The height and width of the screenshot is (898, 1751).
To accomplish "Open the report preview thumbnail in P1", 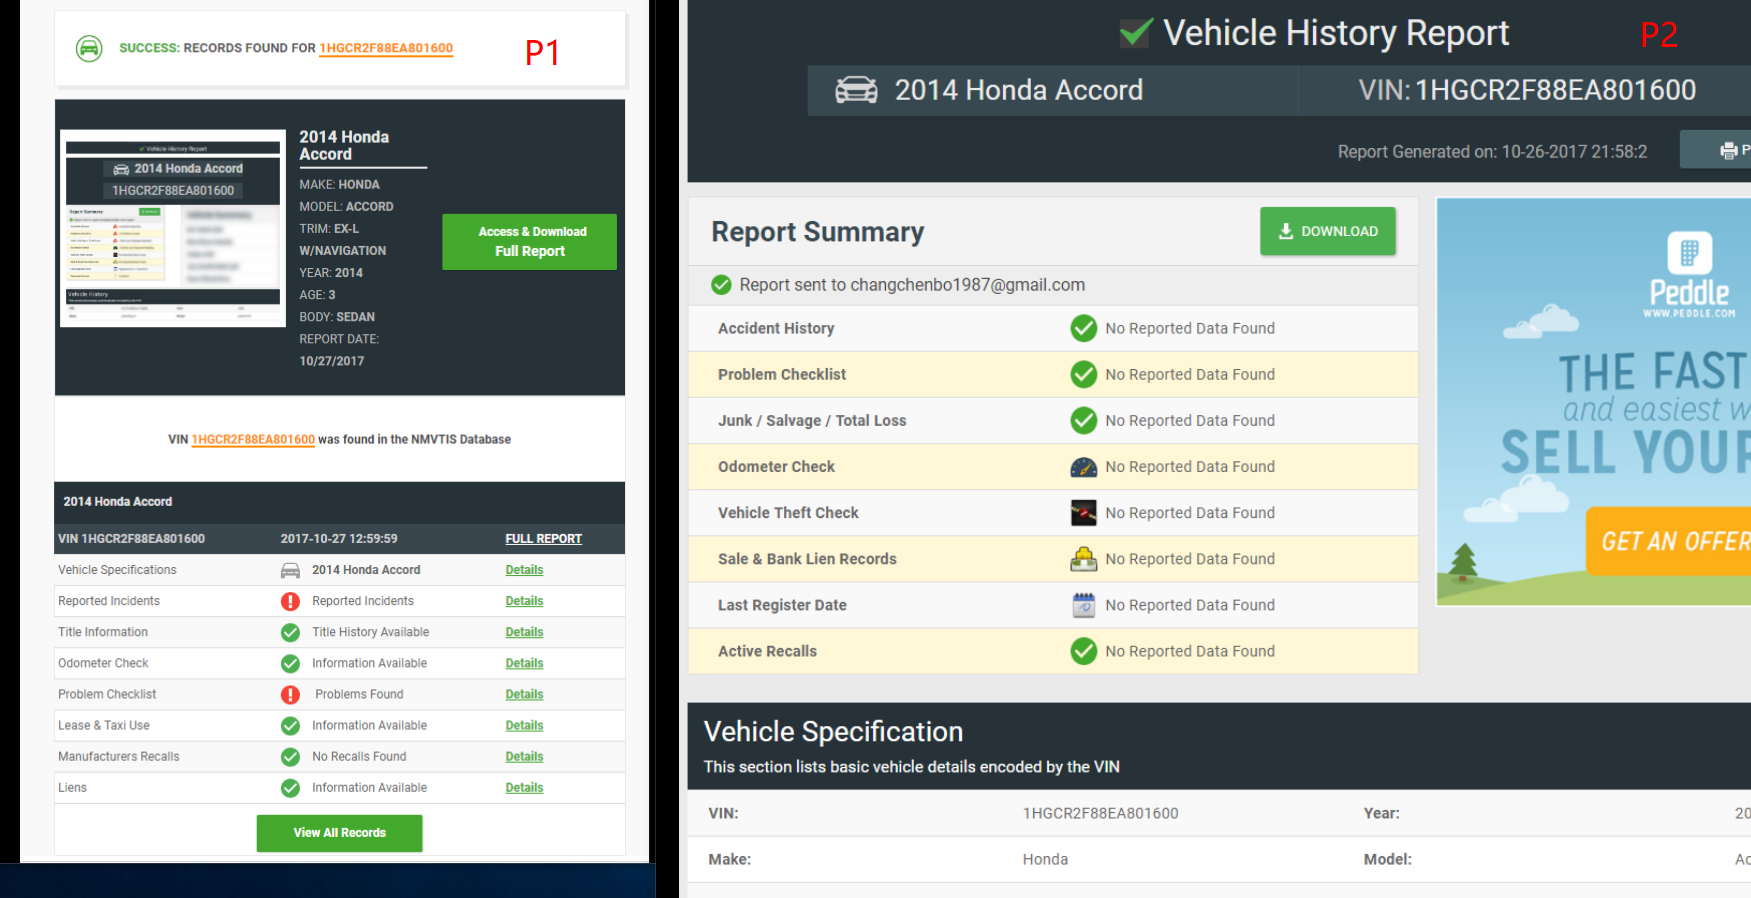I will tap(173, 228).
